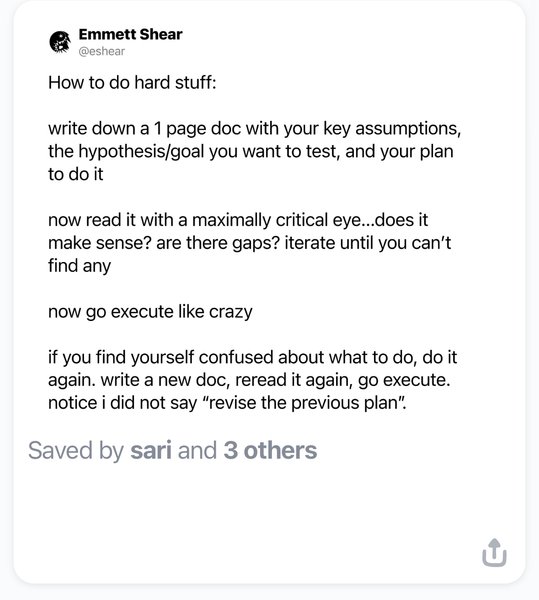Click the 'make sense? are there gaps?' line
Viewport: 539px width, 600px height.
click(x=249, y=243)
